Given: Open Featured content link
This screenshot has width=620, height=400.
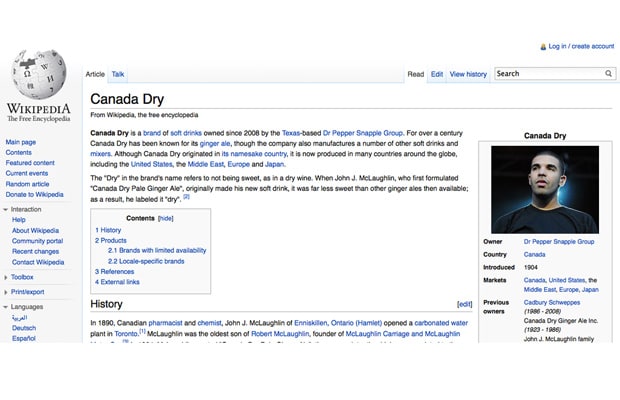Looking at the screenshot, I should (x=30, y=163).
